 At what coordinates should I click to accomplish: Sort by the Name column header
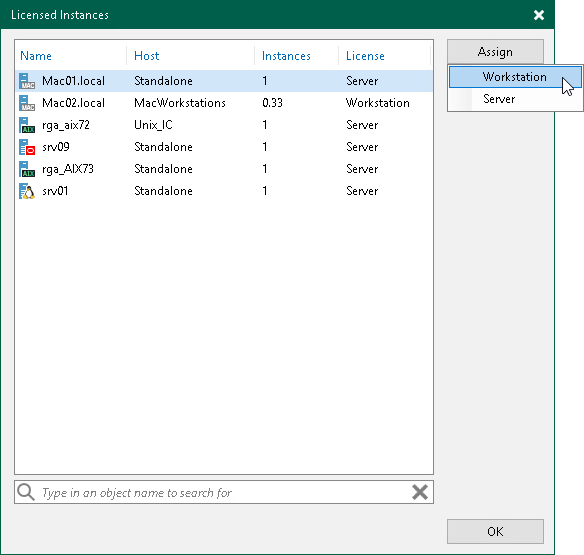[36, 56]
